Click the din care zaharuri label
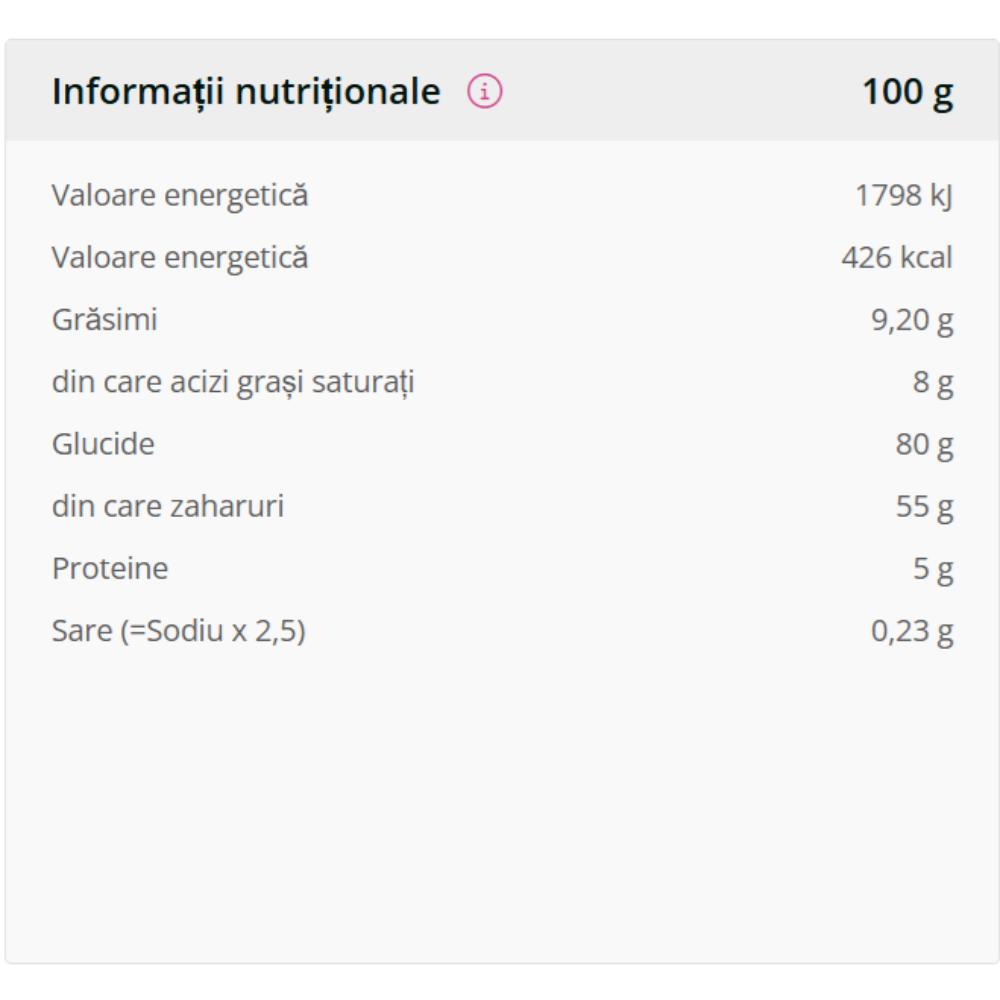 click(167, 507)
